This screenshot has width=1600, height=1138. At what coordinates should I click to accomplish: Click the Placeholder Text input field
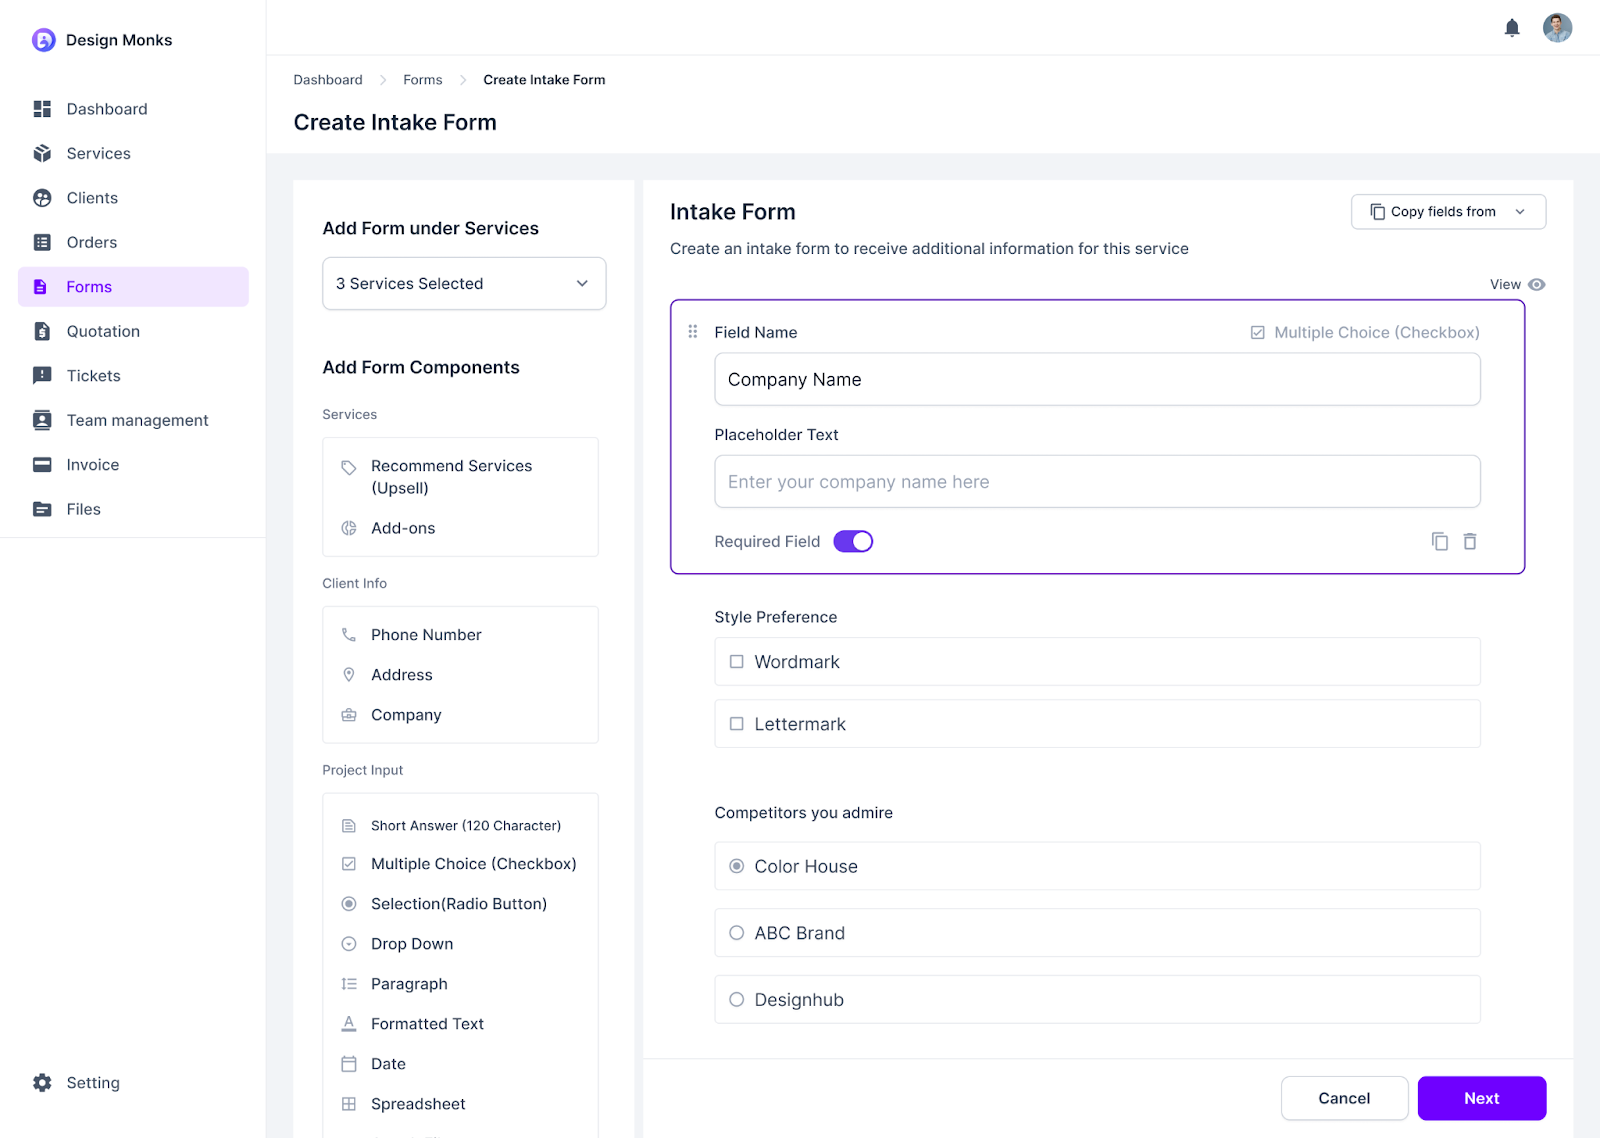tap(1097, 481)
